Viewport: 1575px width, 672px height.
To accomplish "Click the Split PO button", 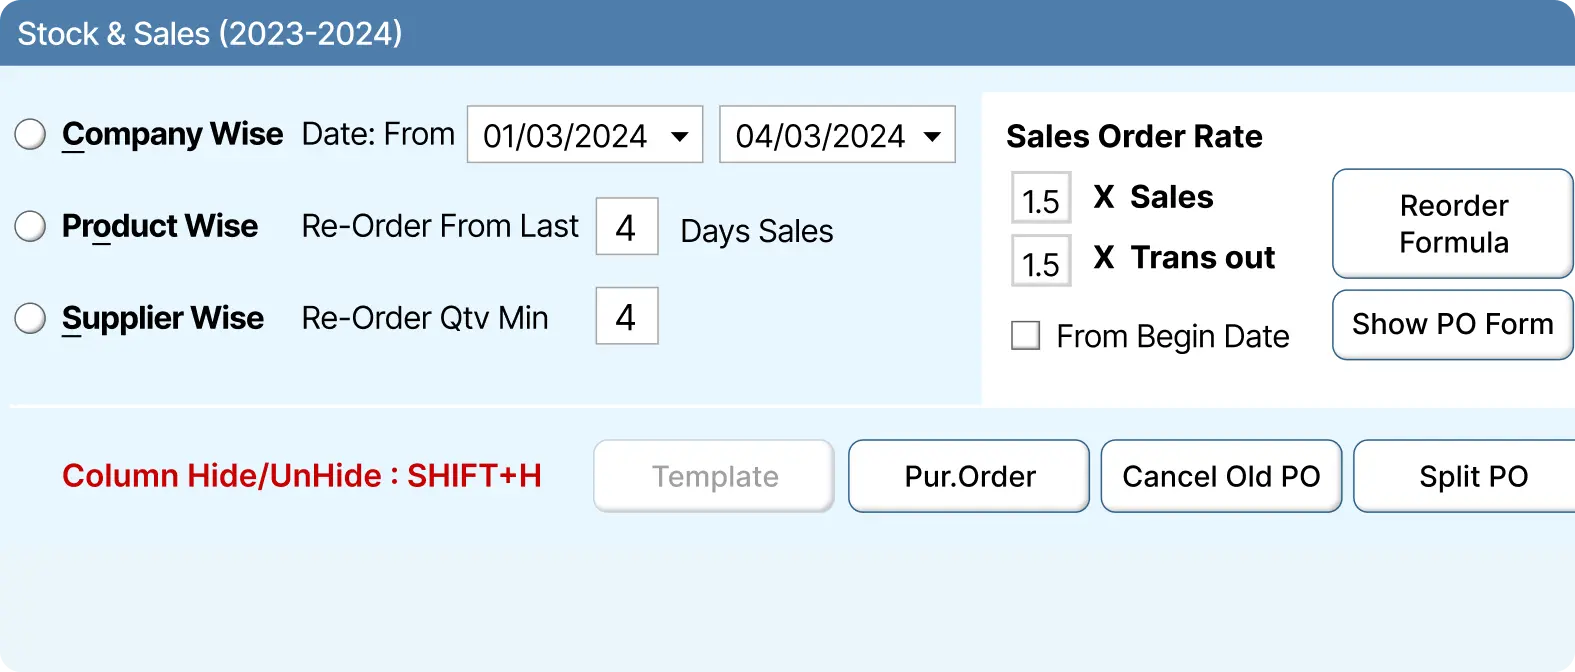I will pos(1473,476).
